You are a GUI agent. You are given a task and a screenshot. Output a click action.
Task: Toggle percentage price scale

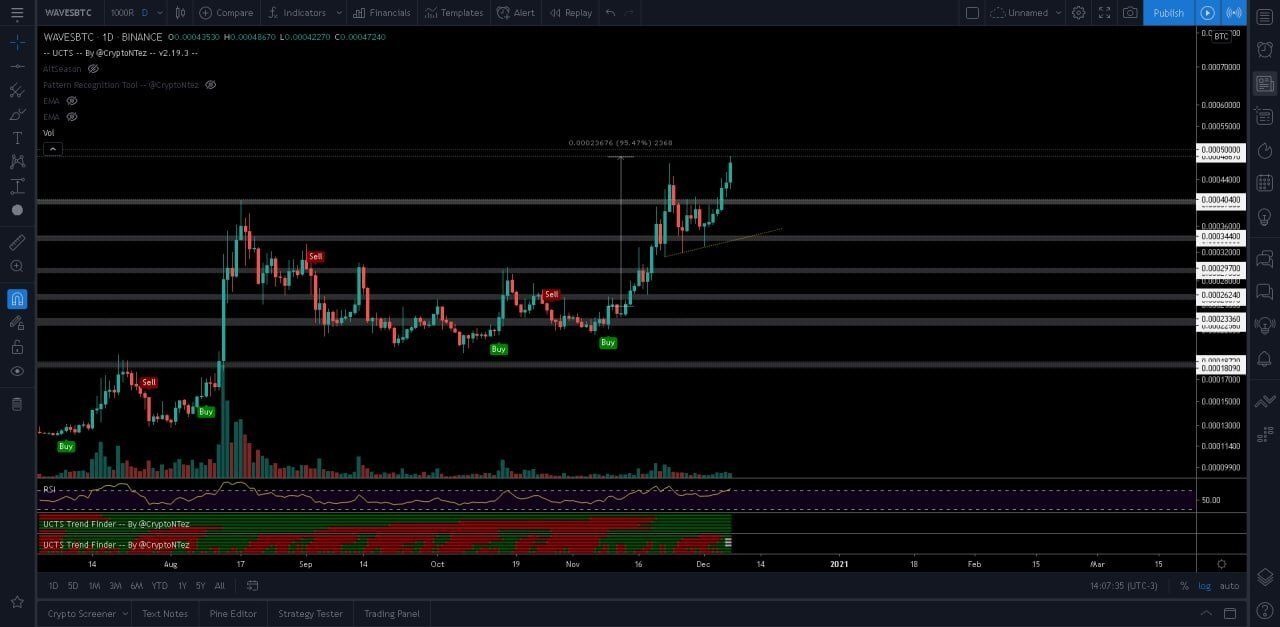[1184, 586]
